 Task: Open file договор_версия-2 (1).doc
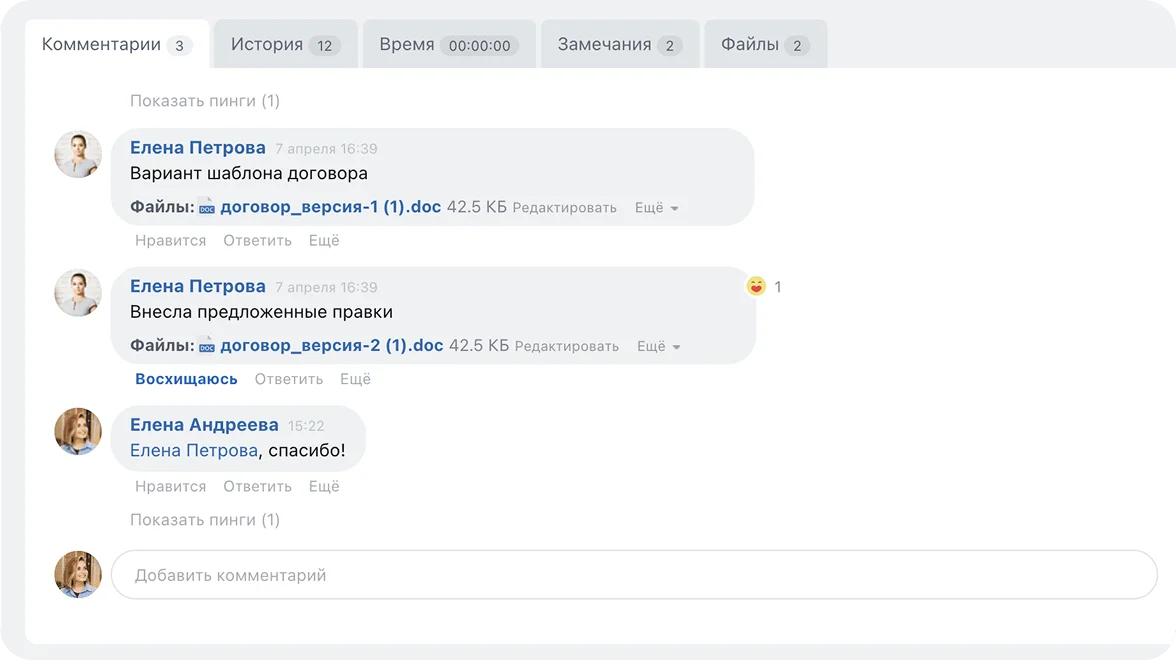coord(331,346)
